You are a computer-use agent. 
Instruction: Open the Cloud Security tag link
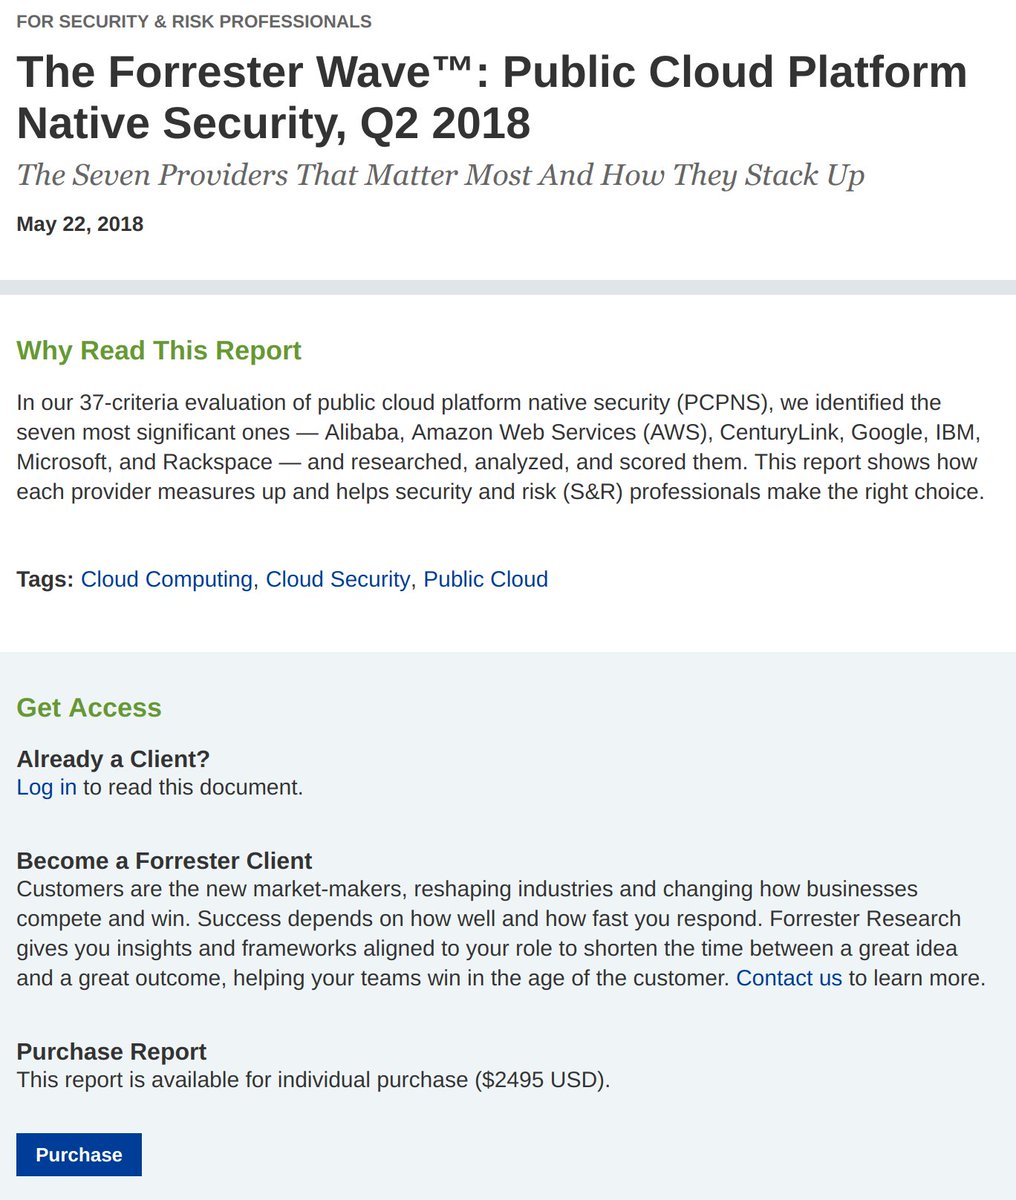tap(337, 579)
